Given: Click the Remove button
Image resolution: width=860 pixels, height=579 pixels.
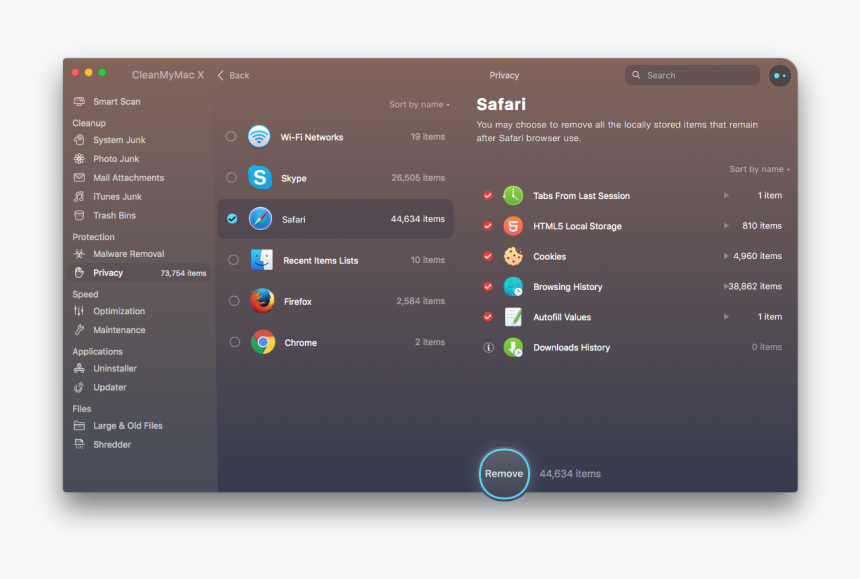Looking at the screenshot, I should tap(504, 474).
